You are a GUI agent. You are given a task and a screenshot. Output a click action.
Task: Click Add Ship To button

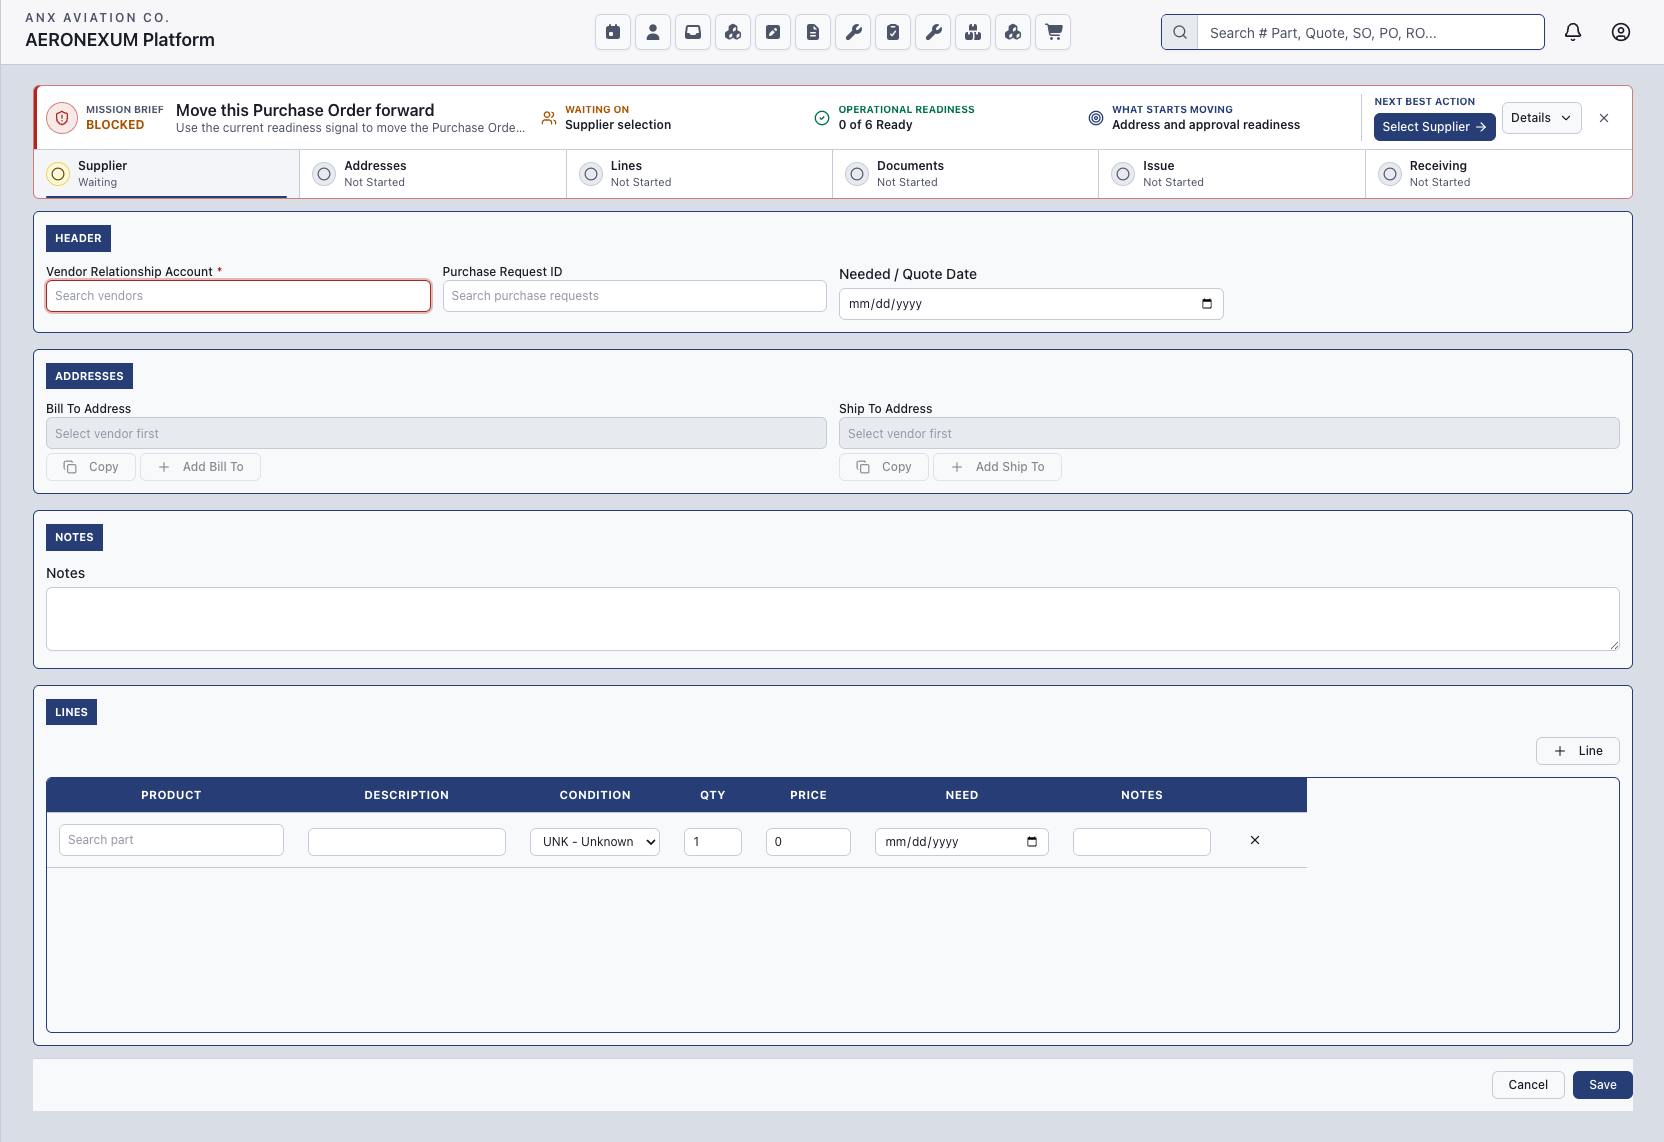[997, 467]
